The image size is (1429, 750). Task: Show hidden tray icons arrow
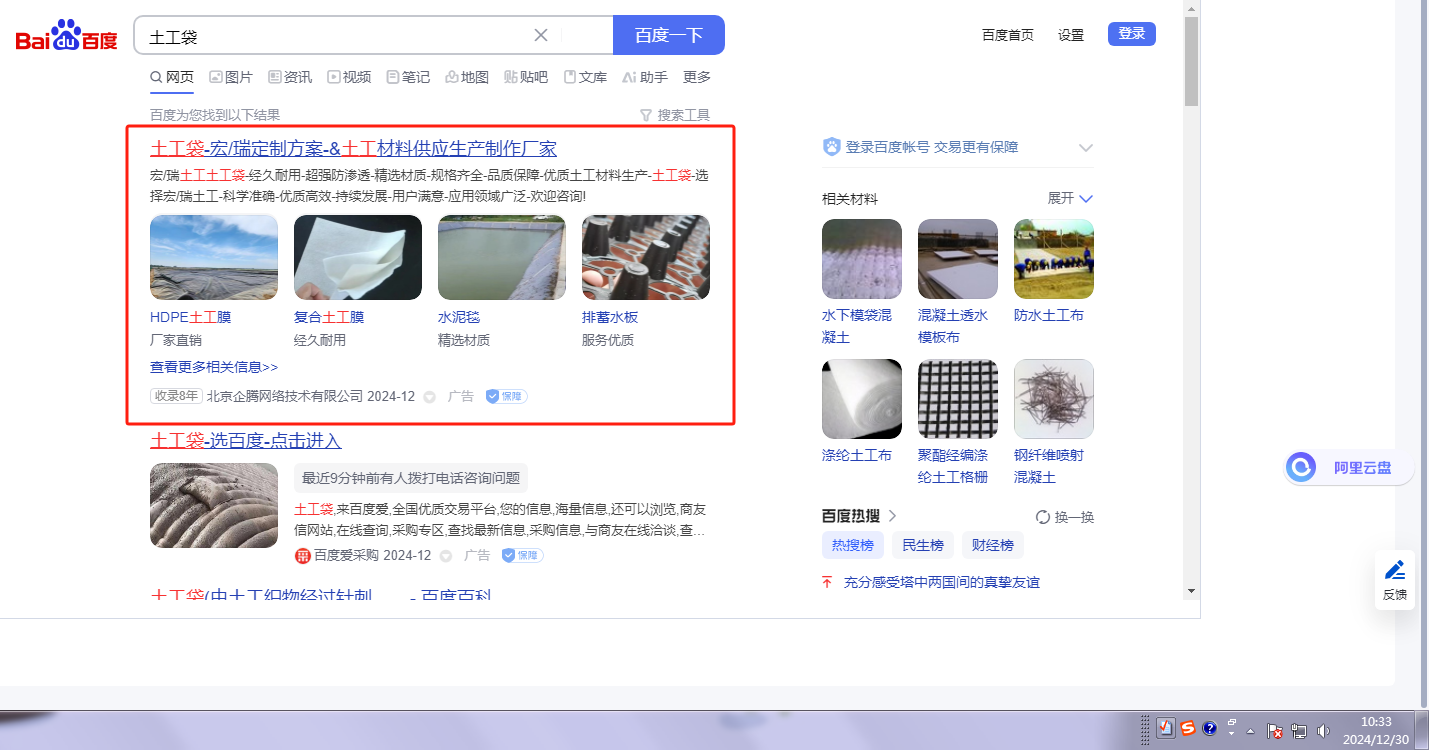(x=1250, y=730)
